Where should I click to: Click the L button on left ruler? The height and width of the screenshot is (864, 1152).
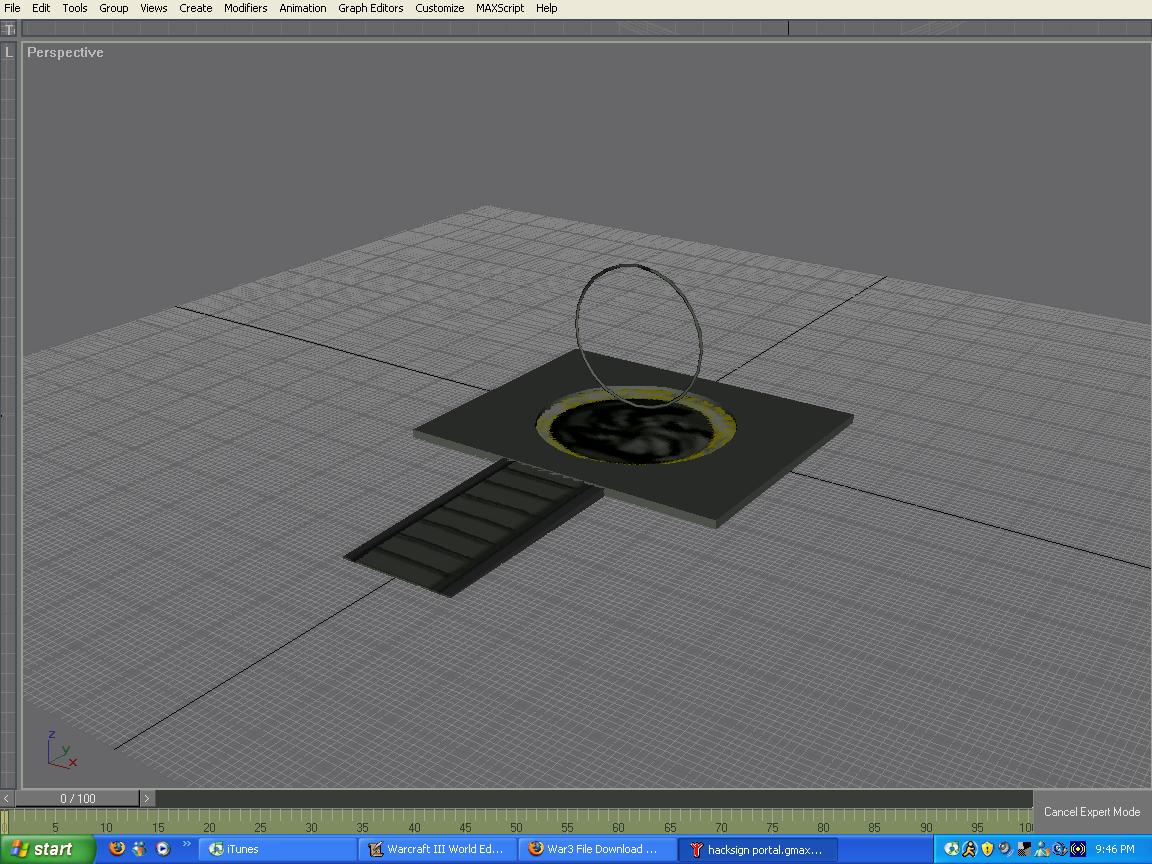tap(9, 53)
